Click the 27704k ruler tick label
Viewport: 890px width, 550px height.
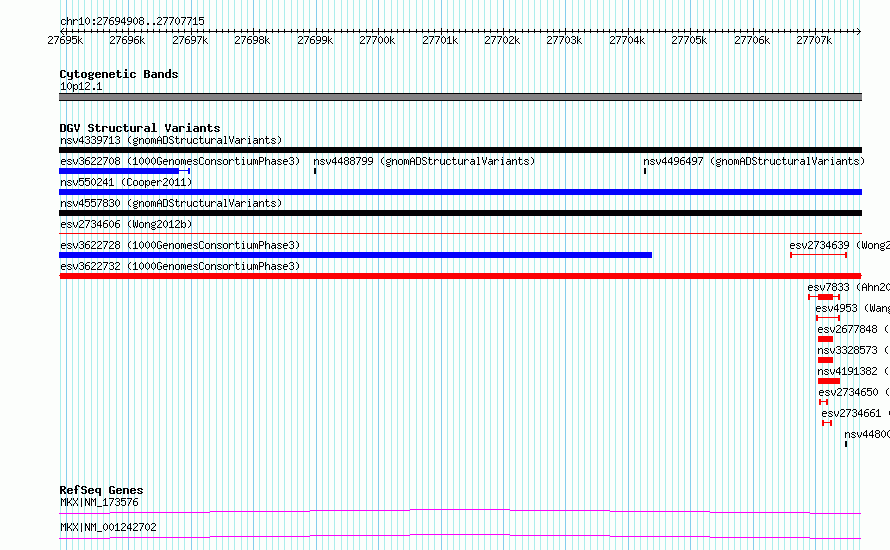pos(627,40)
